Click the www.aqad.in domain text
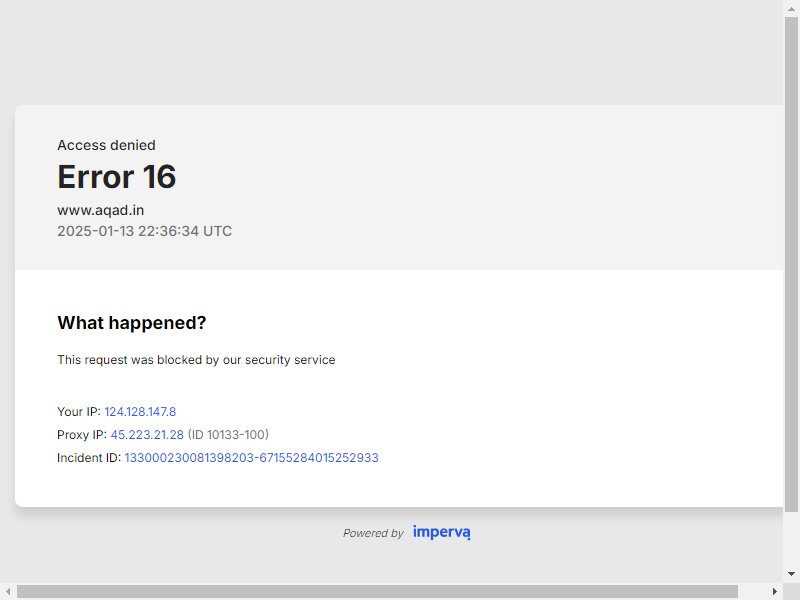 [101, 210]
